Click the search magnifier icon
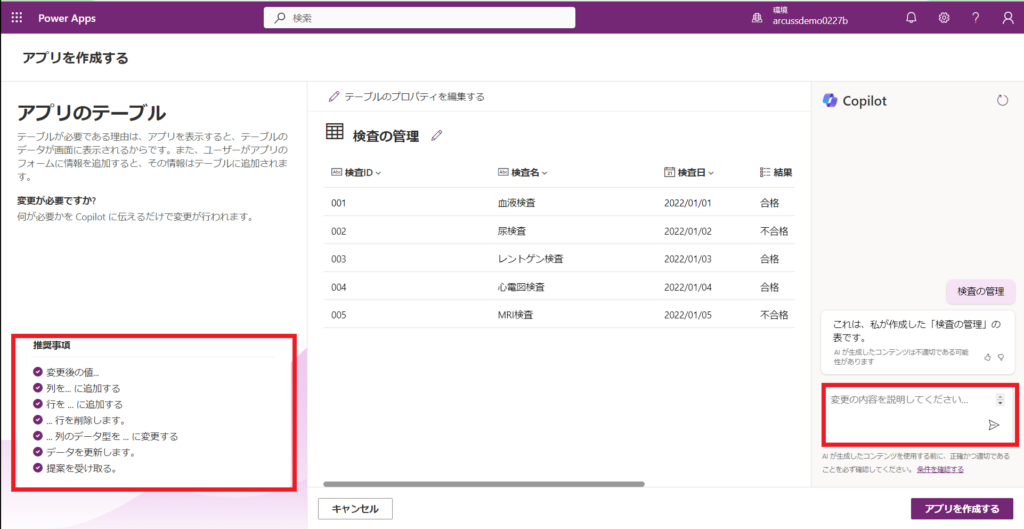1024x529 pixels. 280,18
